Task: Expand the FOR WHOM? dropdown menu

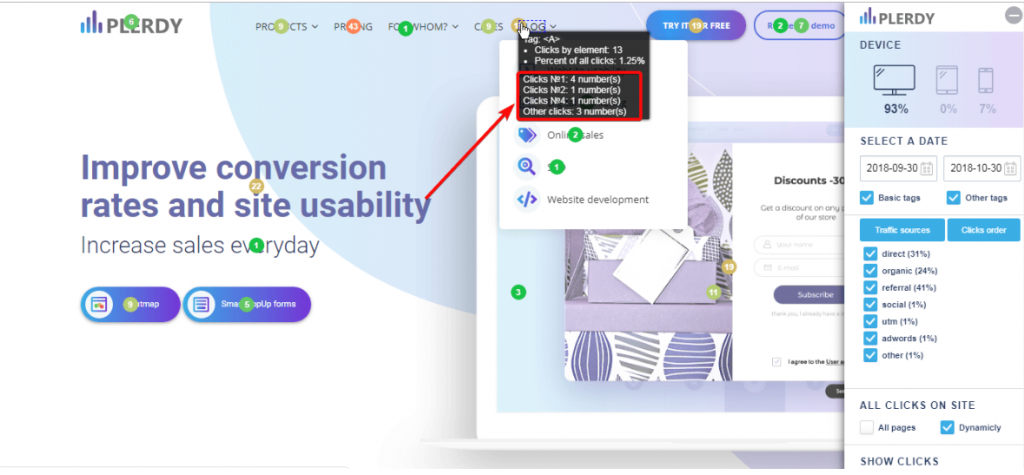Action: [423, 26]
